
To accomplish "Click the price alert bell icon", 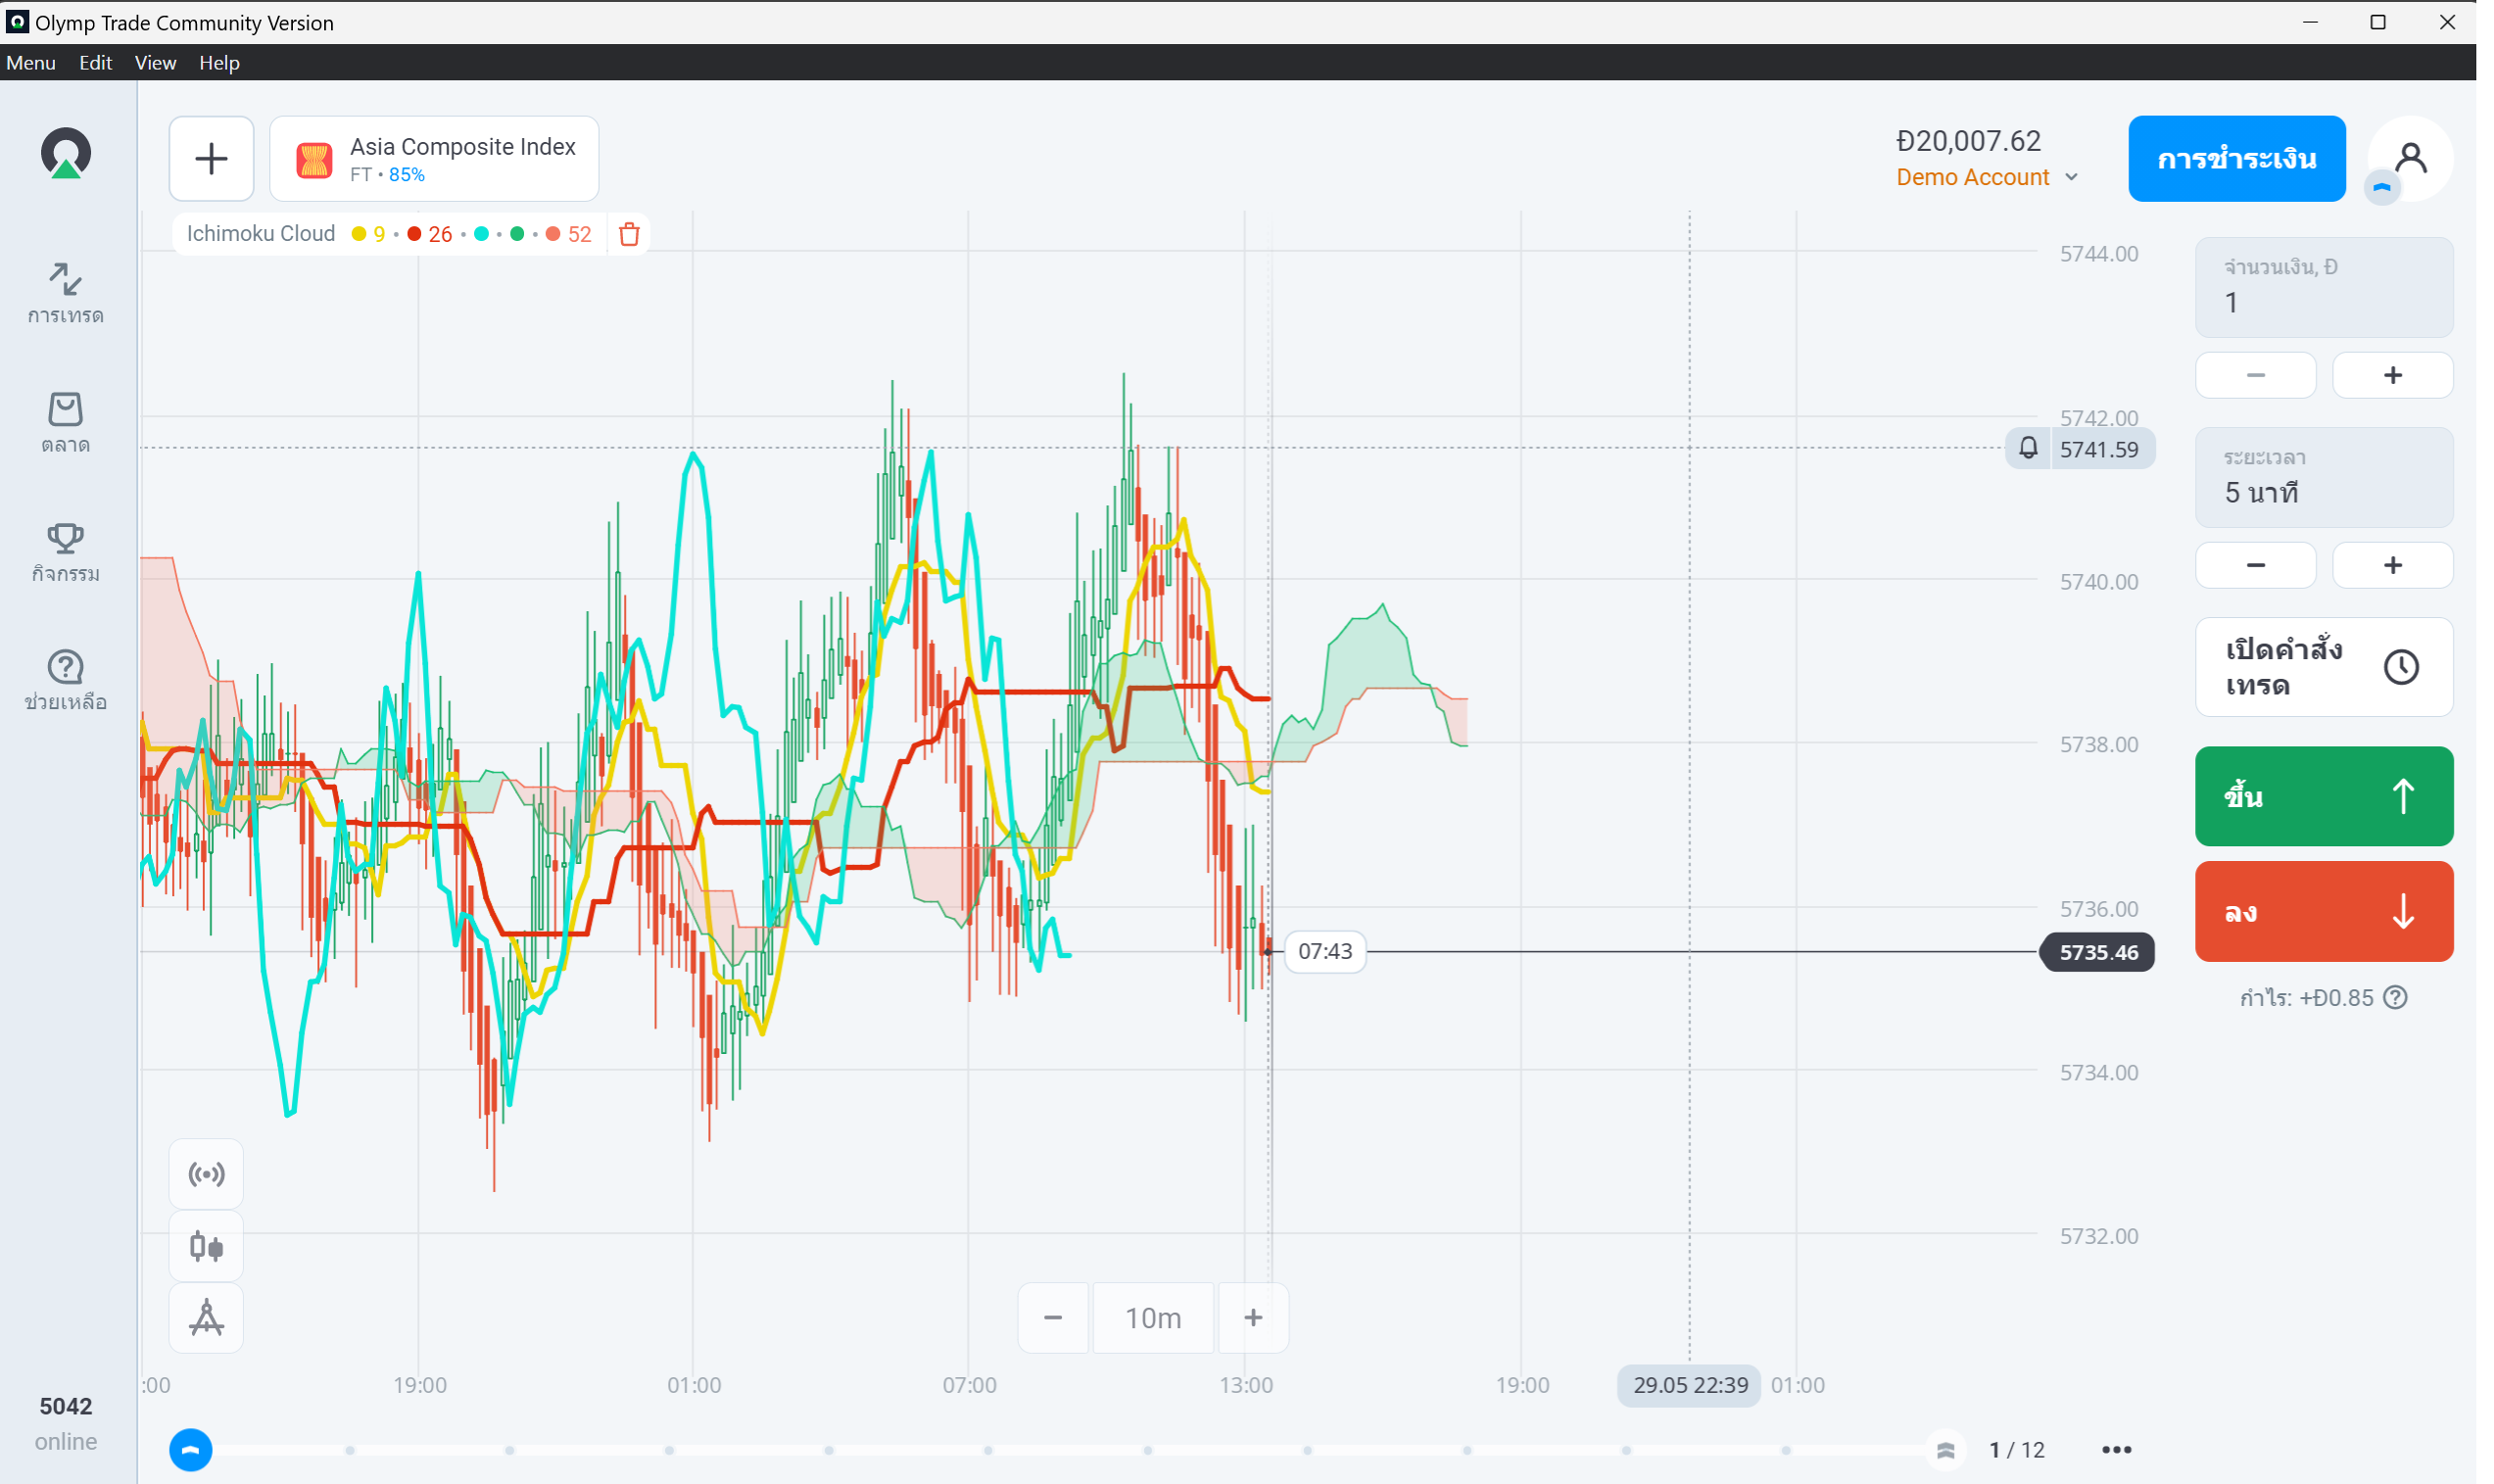I will pyautogui.click(x=2028, y=449).
